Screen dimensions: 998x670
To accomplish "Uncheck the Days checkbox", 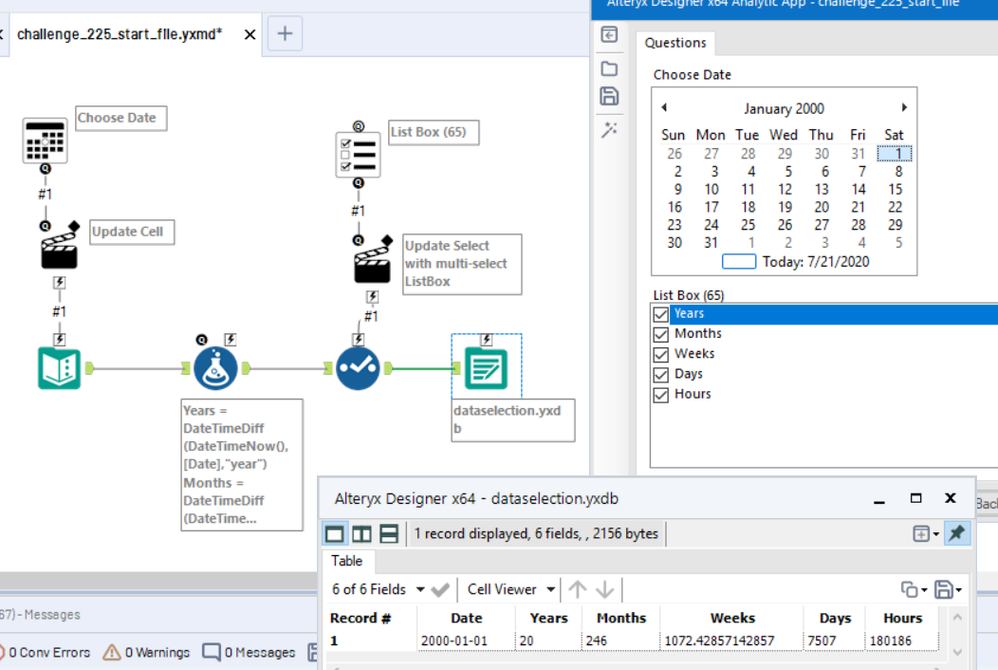I will click(661, 375).
